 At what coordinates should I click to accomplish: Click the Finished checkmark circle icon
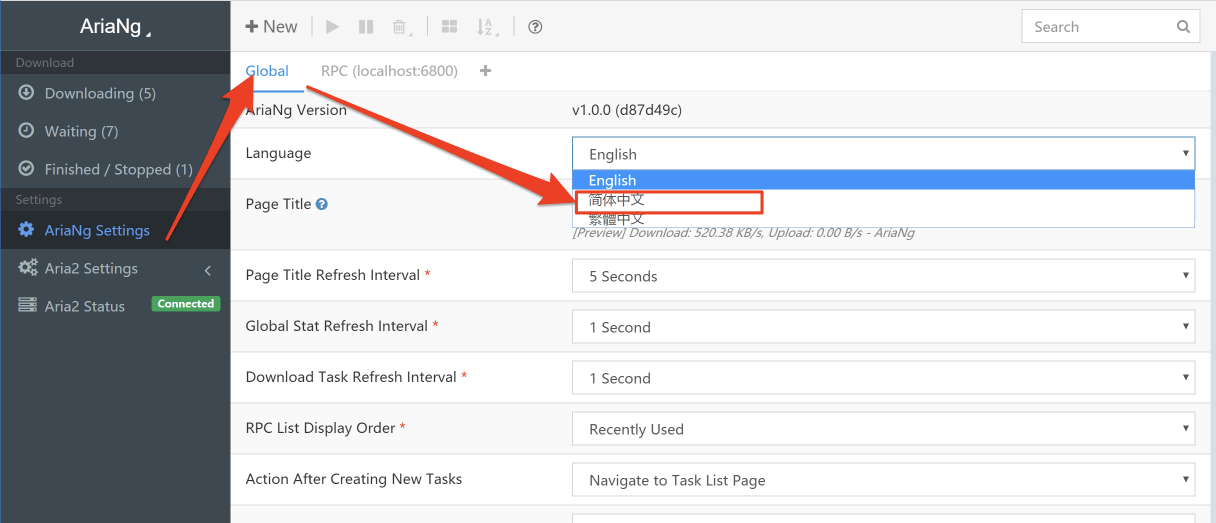pyautogui.click(x=26, y=169)
